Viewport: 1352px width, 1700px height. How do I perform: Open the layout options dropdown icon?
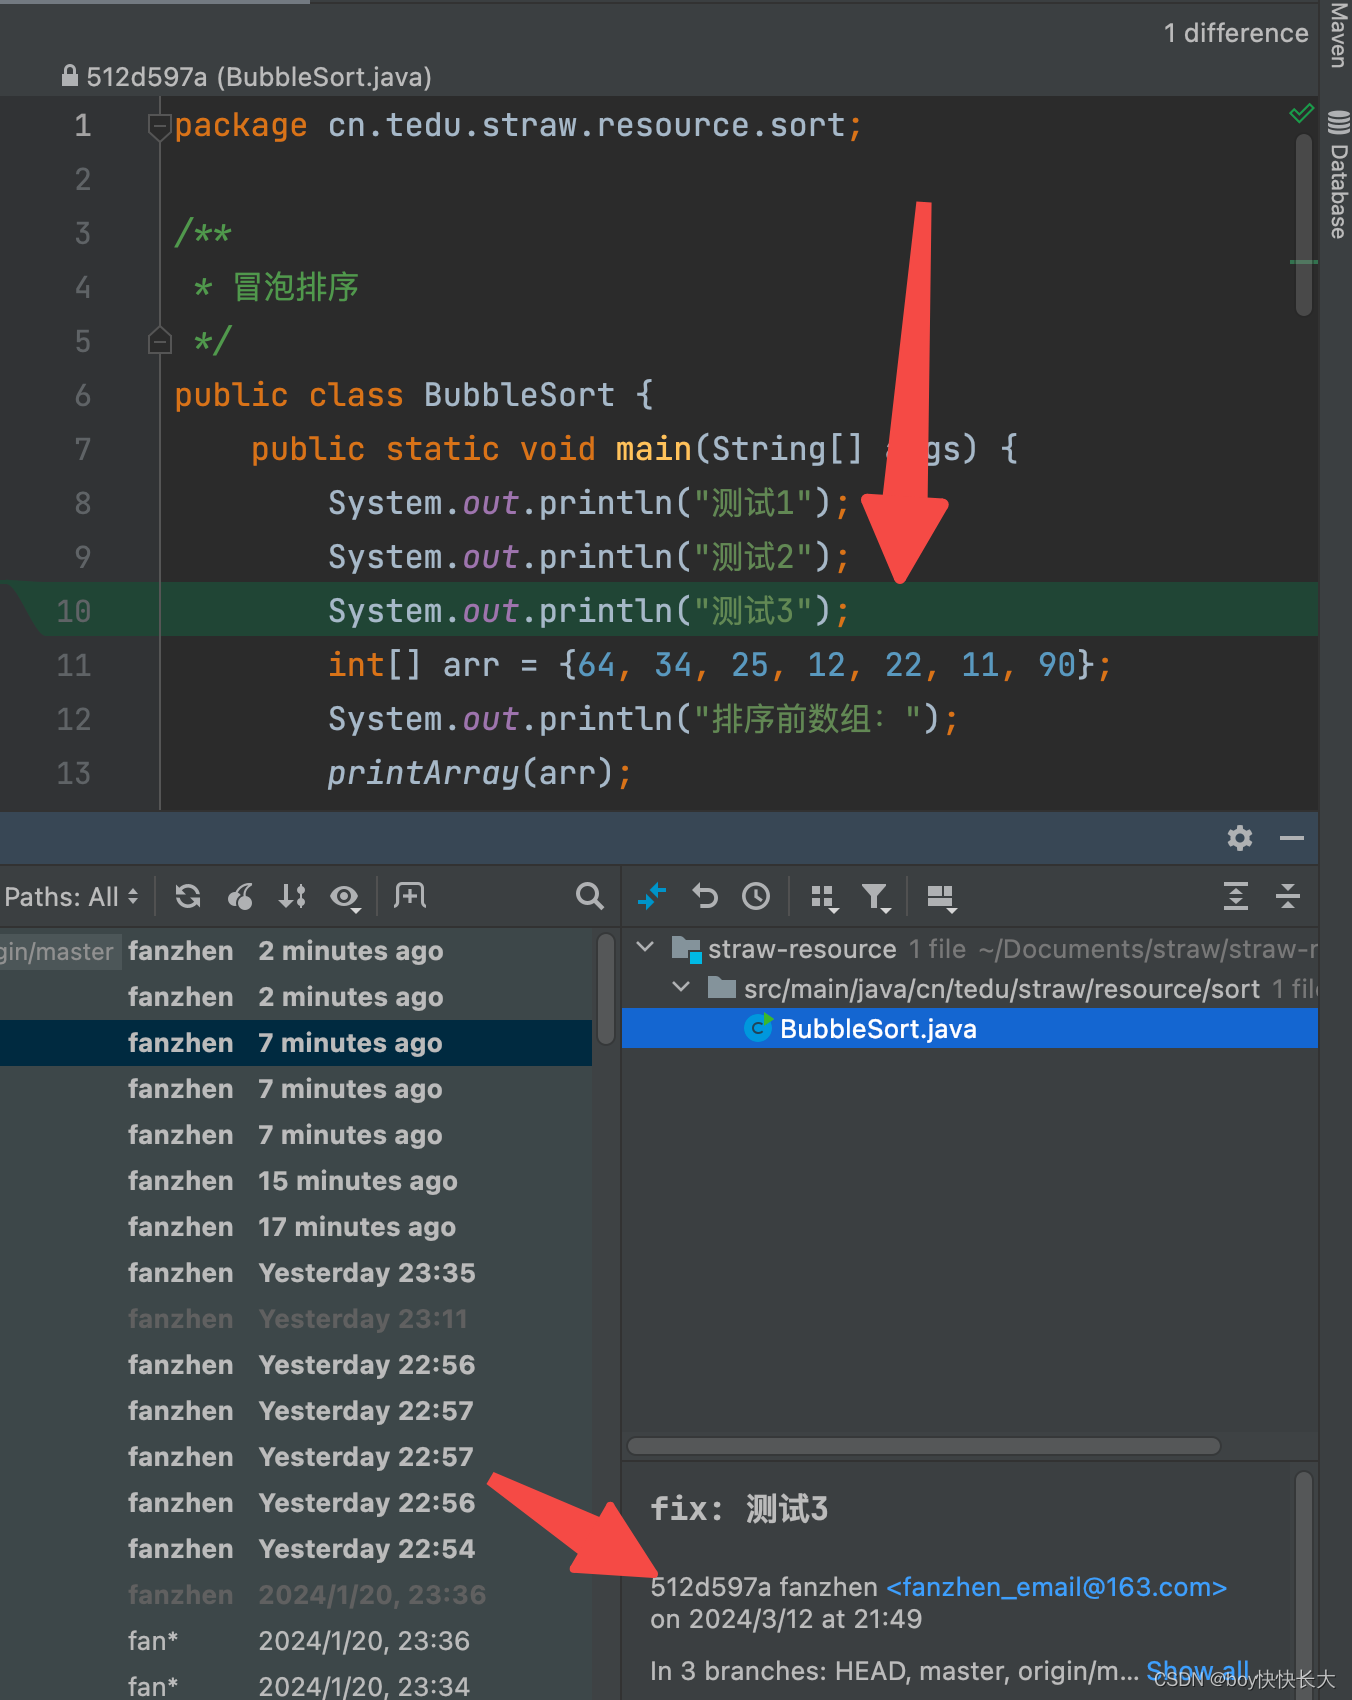(x=942, y=898)
